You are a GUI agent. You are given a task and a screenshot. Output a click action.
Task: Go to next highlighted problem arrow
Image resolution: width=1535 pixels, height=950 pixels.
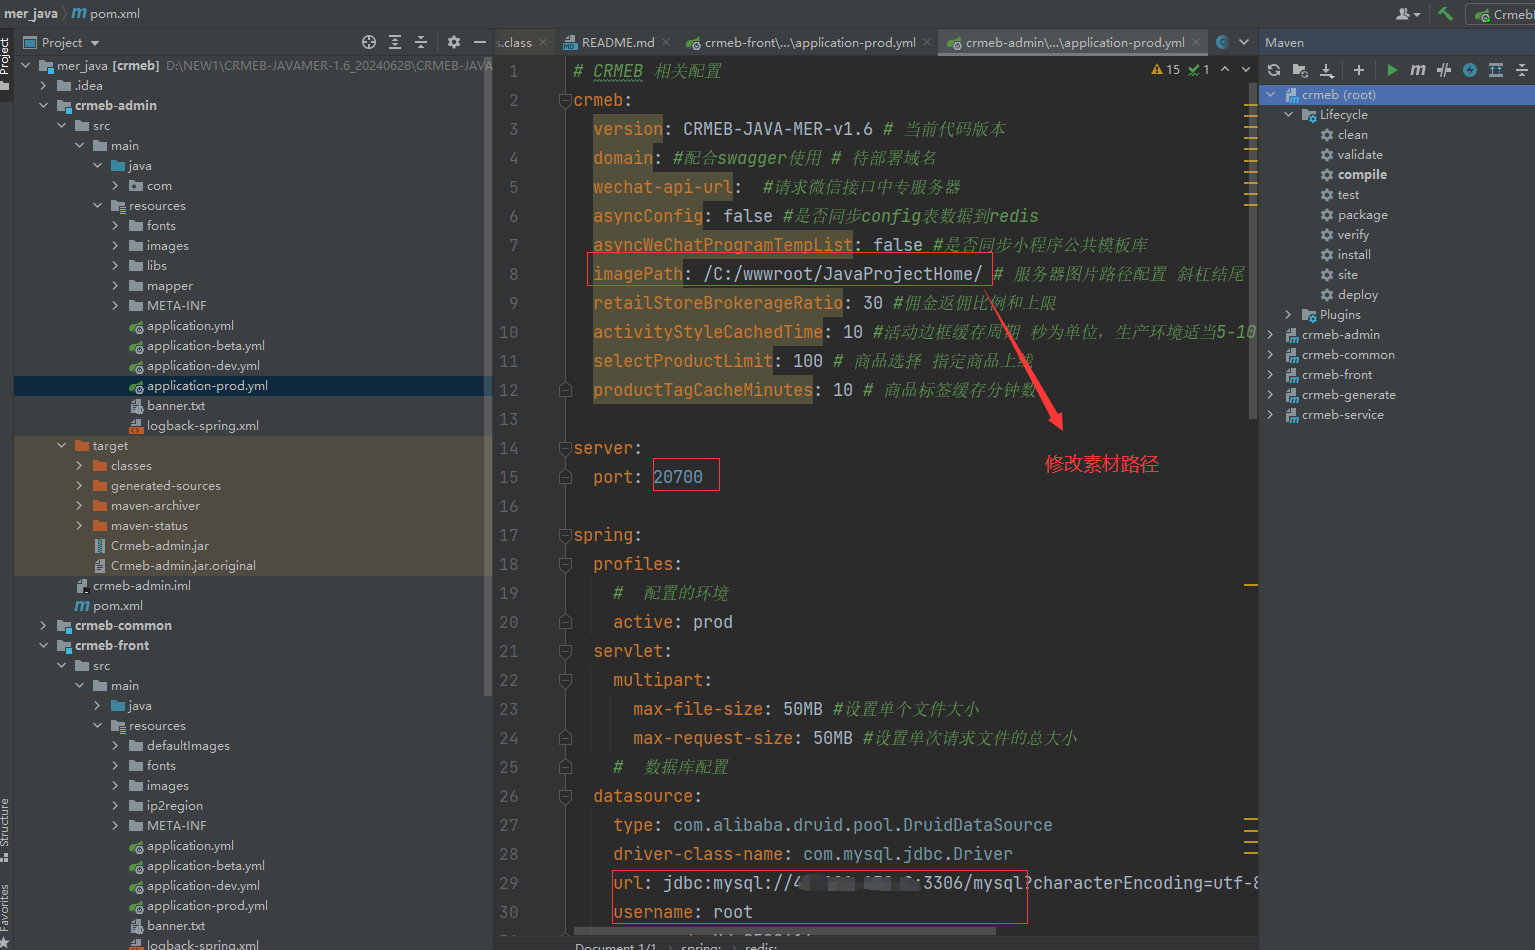pos(1246,69)
